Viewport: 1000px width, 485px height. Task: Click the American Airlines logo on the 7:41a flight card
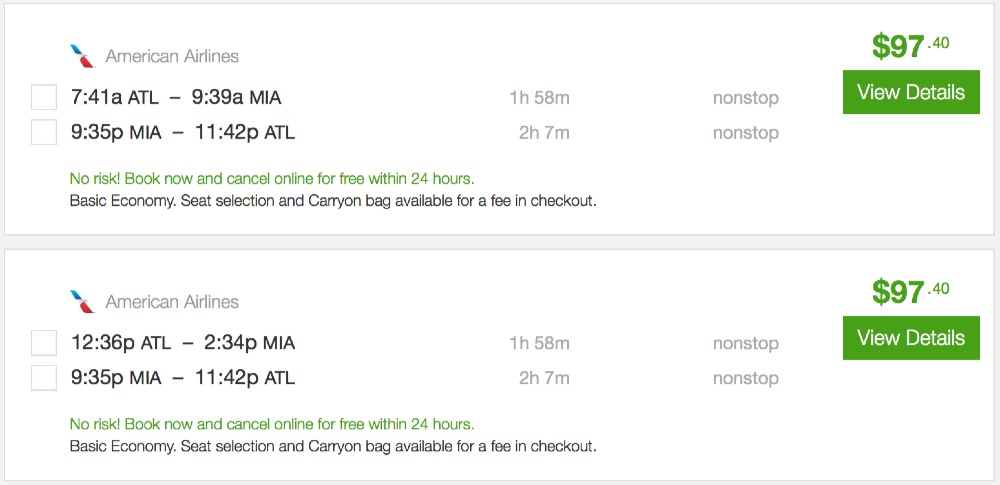81,55
